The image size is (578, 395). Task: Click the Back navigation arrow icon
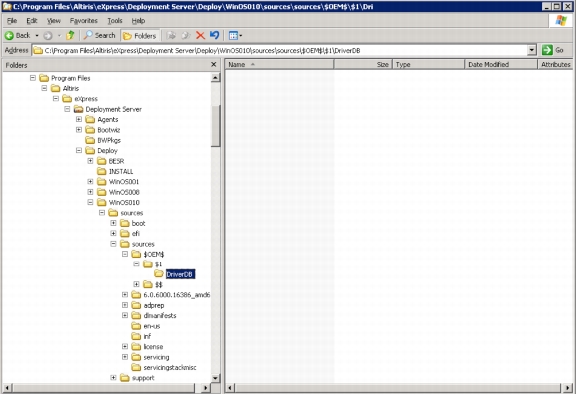point(9,36)
